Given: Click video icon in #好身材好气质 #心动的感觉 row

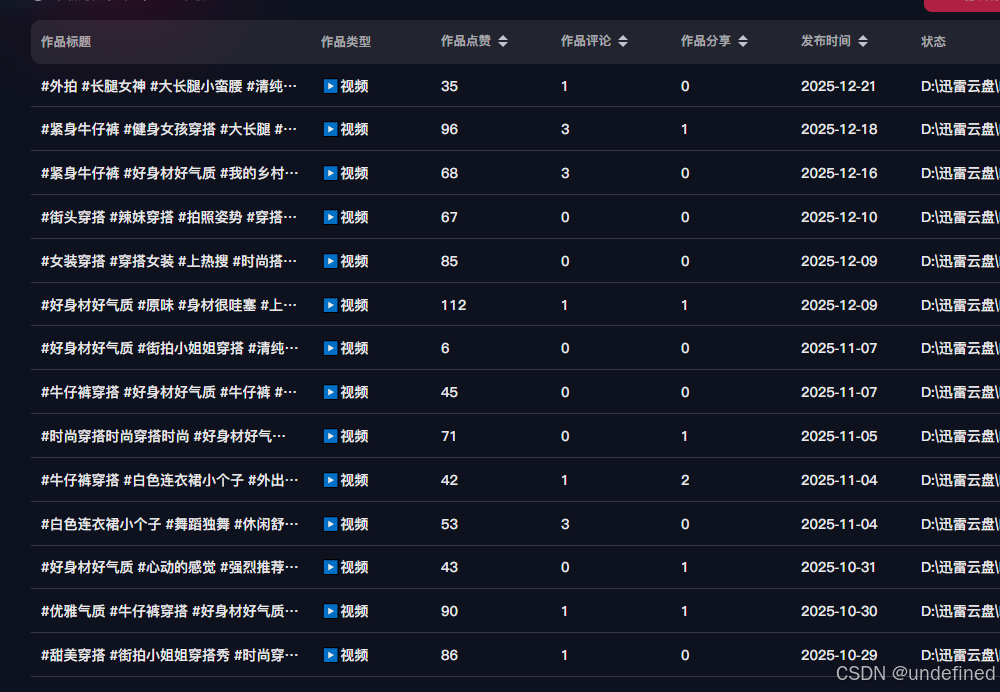Looking at the screenshot, I should 330,567.
